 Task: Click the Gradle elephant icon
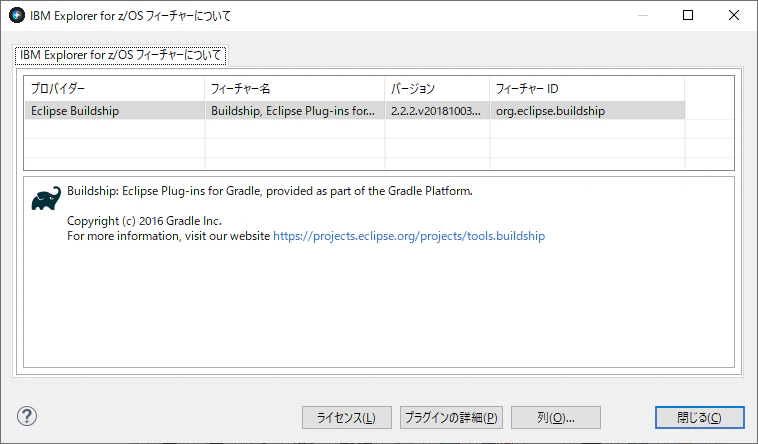[46, 198]
